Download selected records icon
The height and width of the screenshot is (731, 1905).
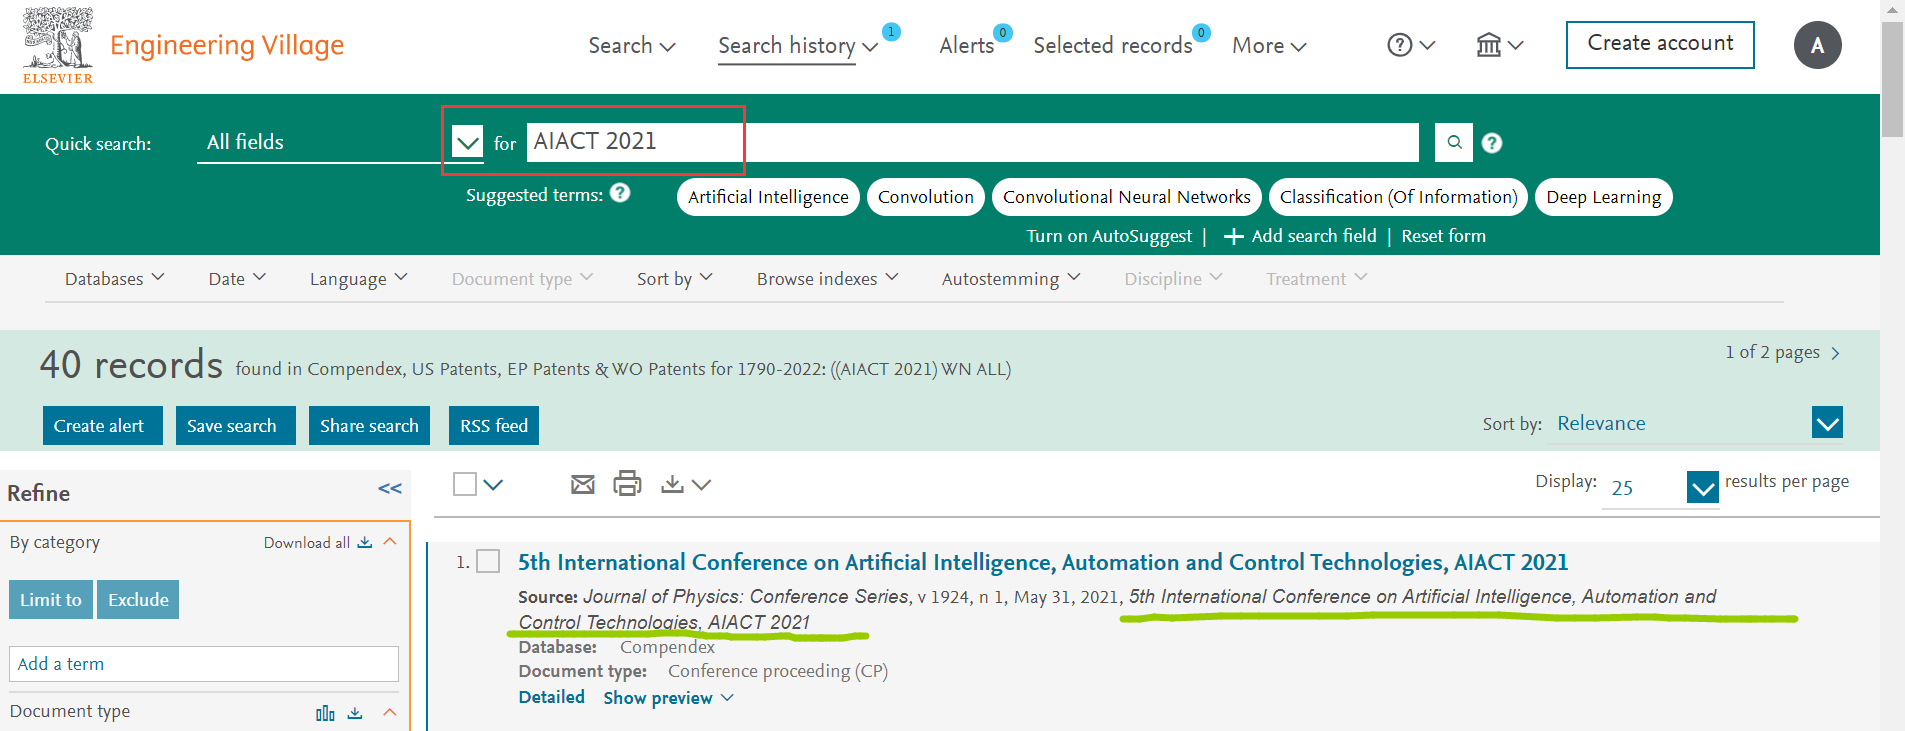point(673,484)
